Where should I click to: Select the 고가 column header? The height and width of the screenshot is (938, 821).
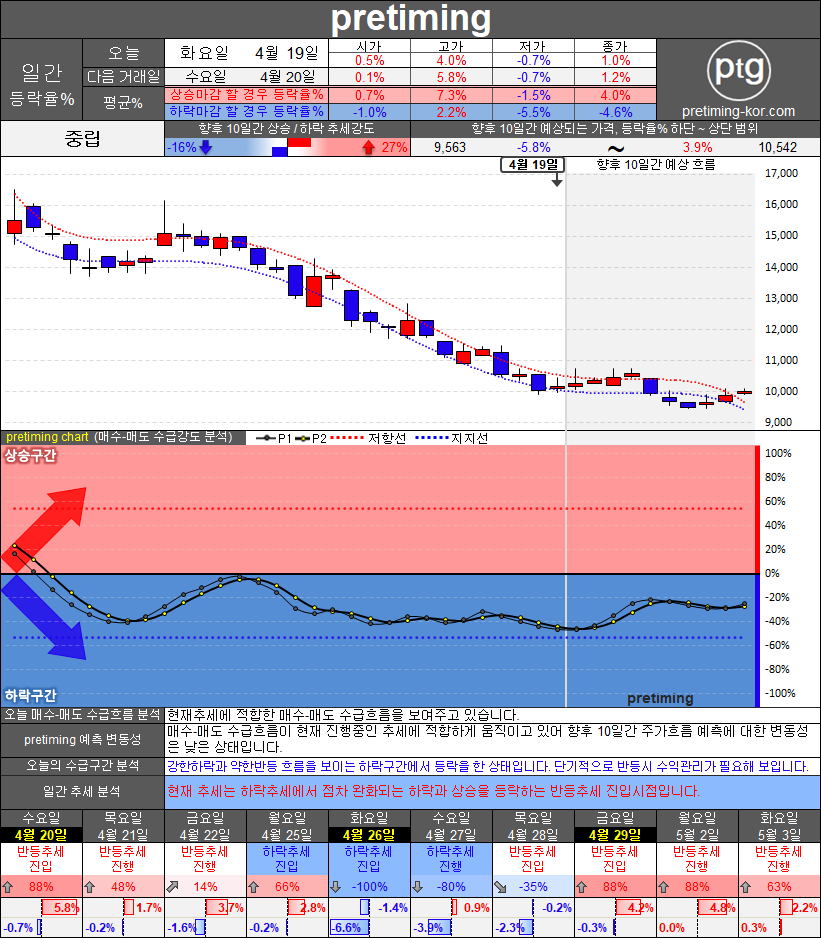[x=451, y=46]
